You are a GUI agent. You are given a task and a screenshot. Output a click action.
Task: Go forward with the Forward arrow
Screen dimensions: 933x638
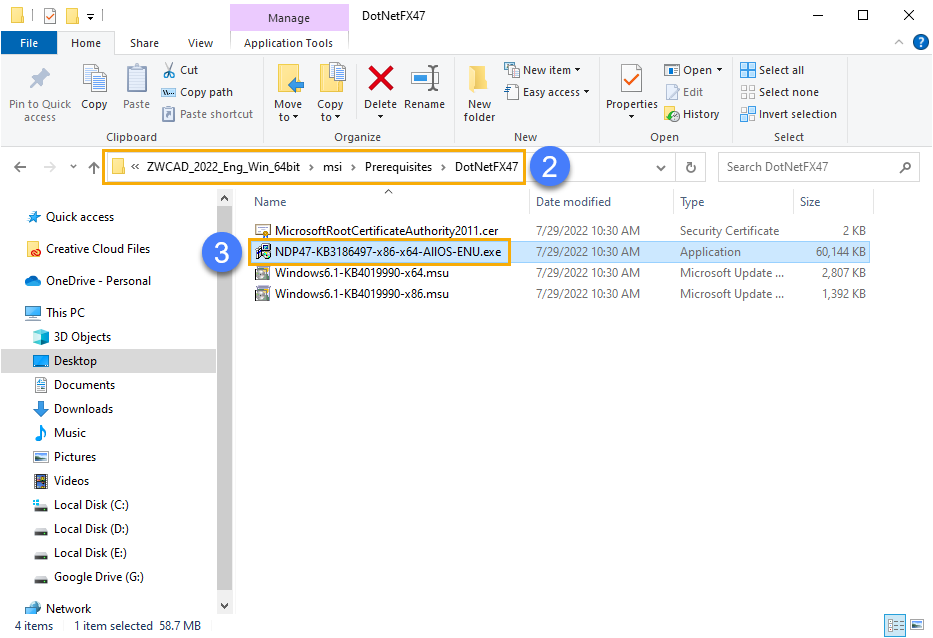coord(50,167)
